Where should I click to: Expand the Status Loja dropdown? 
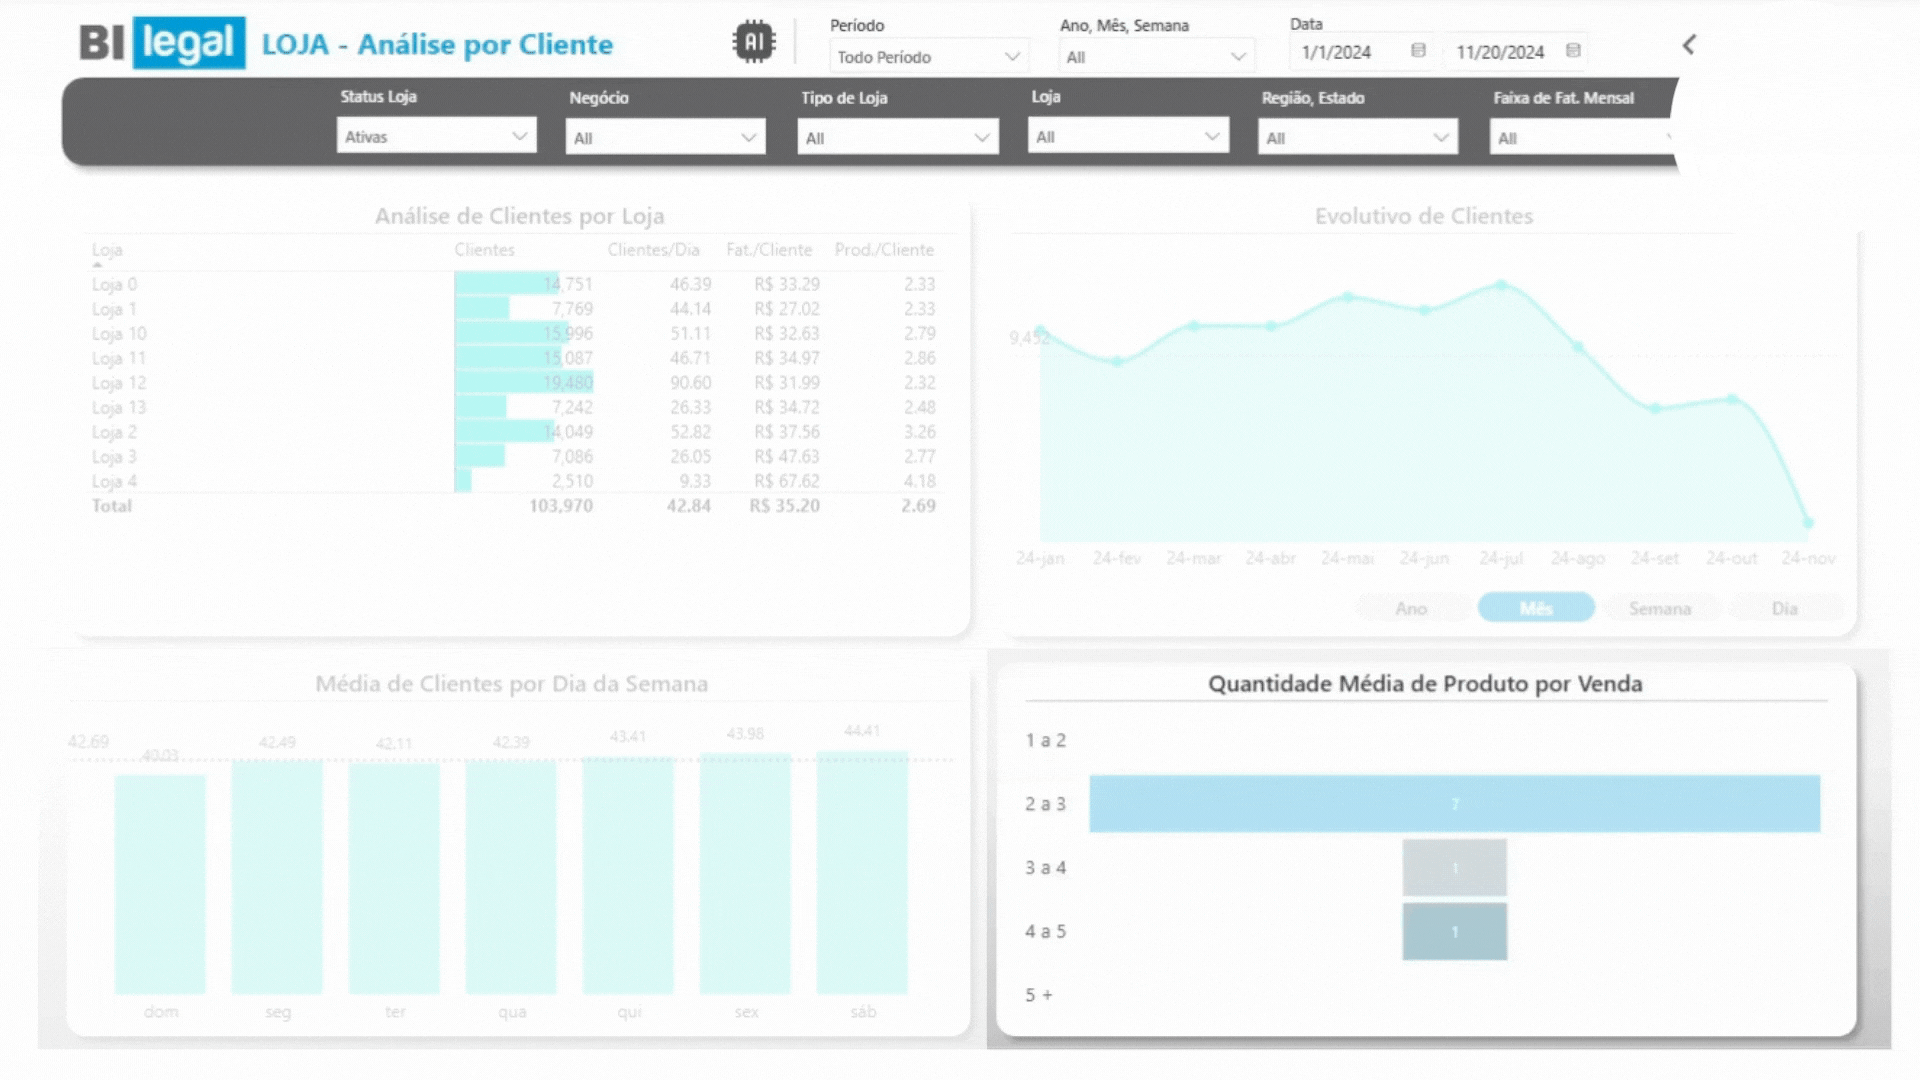[x=436, y=137]
